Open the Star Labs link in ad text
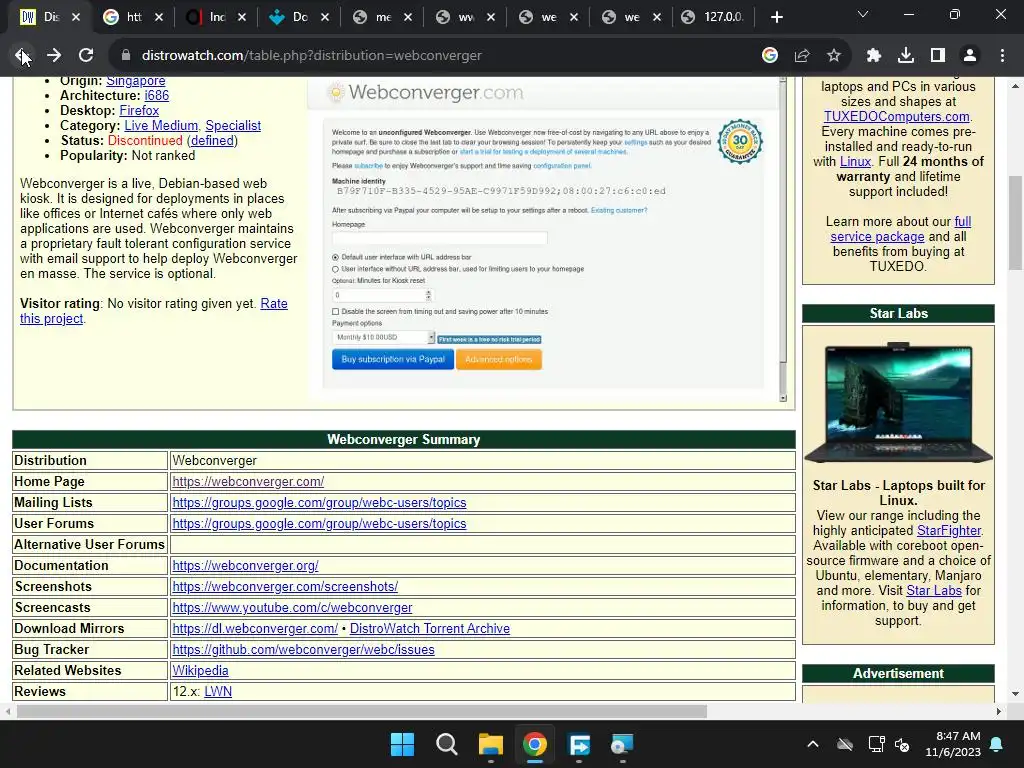The image size is (1024, 768). click(x=934, y=590)
